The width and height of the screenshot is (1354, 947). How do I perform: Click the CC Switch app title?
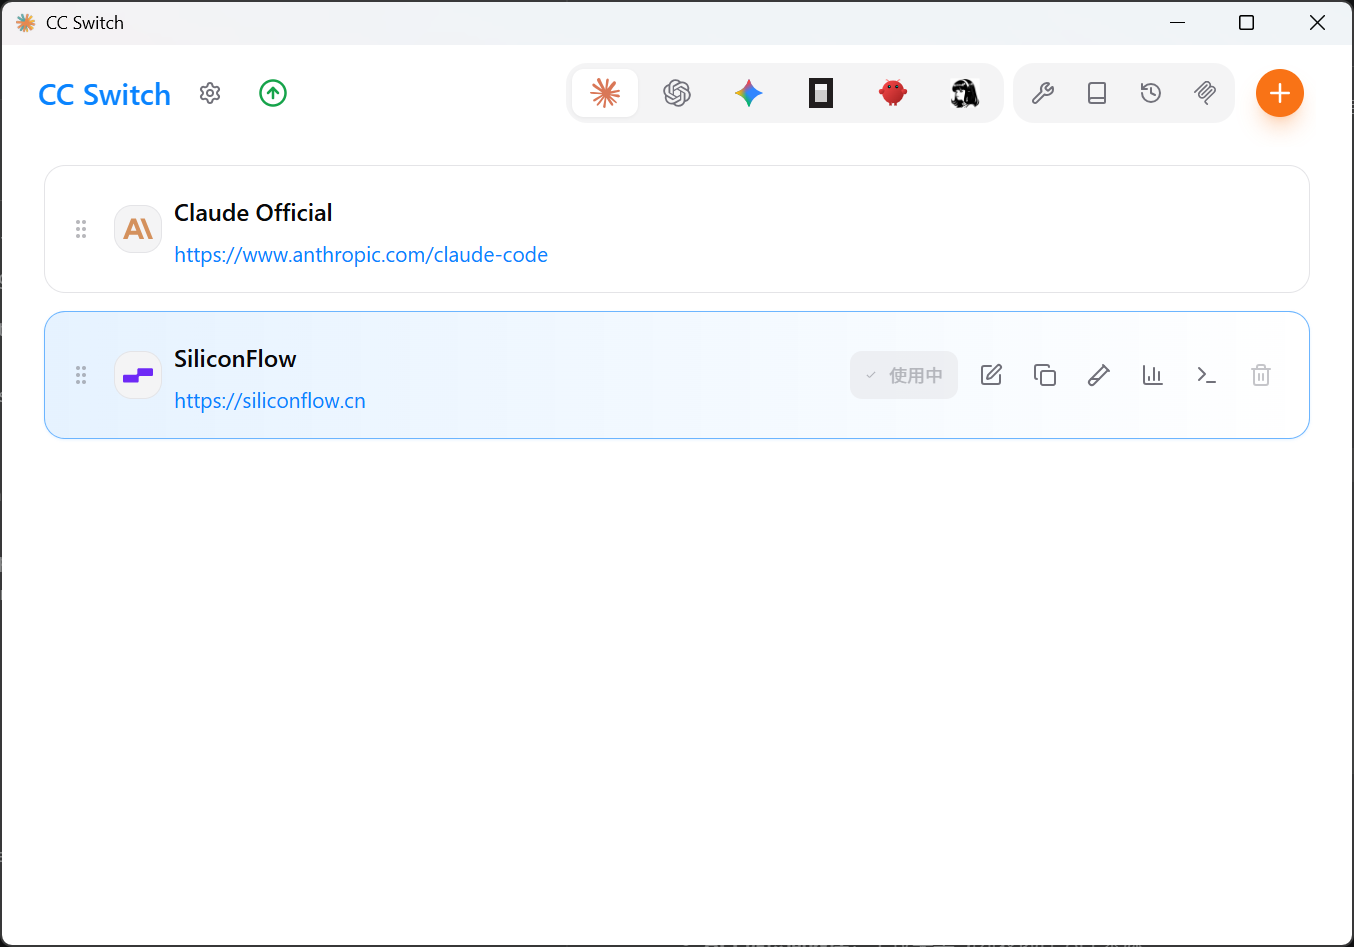click(105, 95)
